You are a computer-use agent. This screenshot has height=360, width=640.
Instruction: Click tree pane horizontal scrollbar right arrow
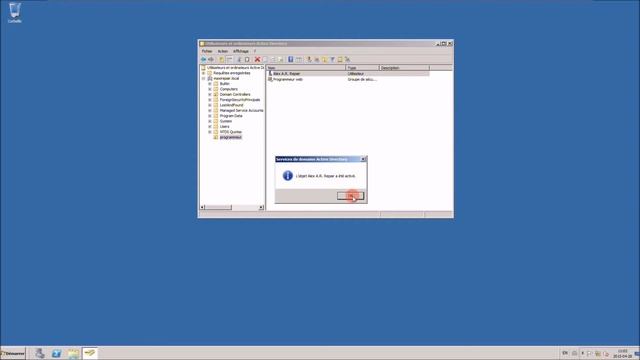(x=261, y=207)
